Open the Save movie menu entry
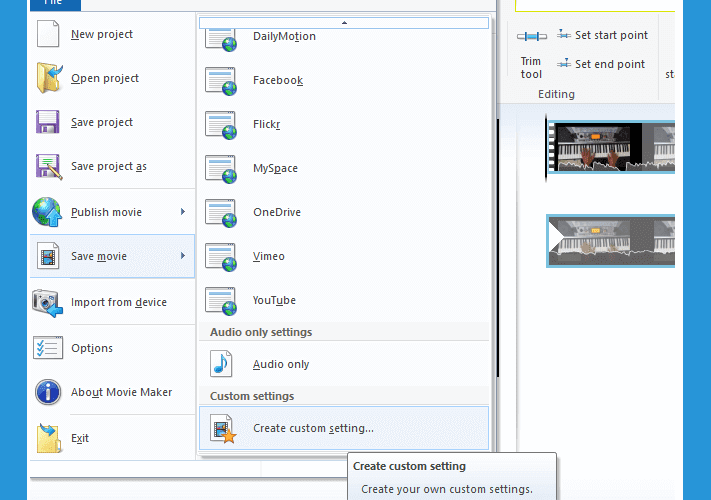Screen dimensions: 711x500 click(x=112, y=256)
